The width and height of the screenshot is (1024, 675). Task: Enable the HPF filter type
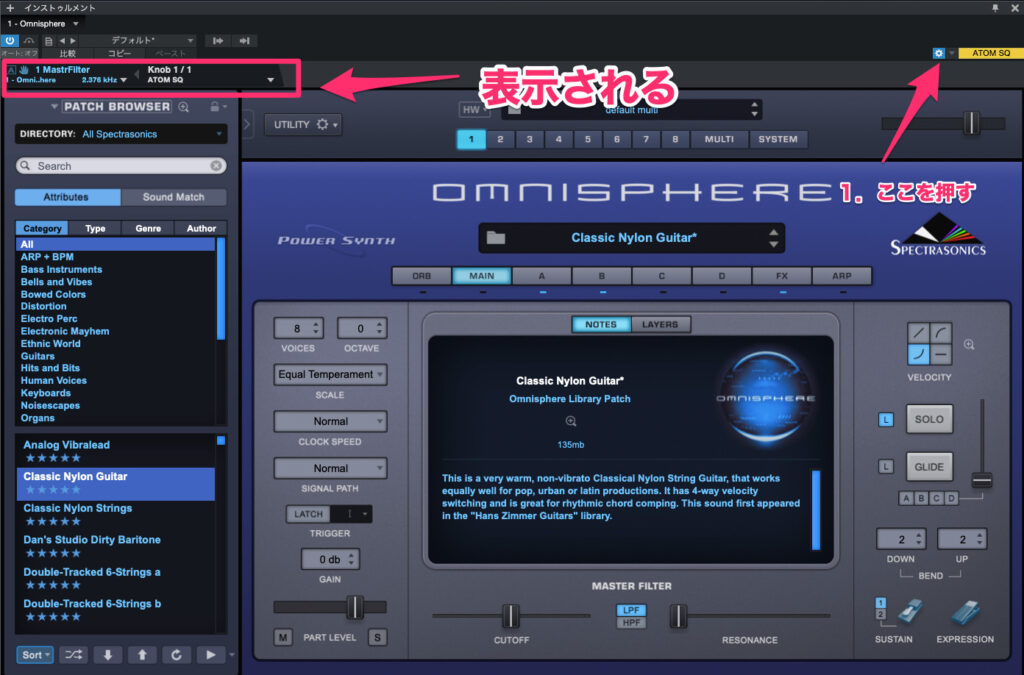tap(631, 623)
